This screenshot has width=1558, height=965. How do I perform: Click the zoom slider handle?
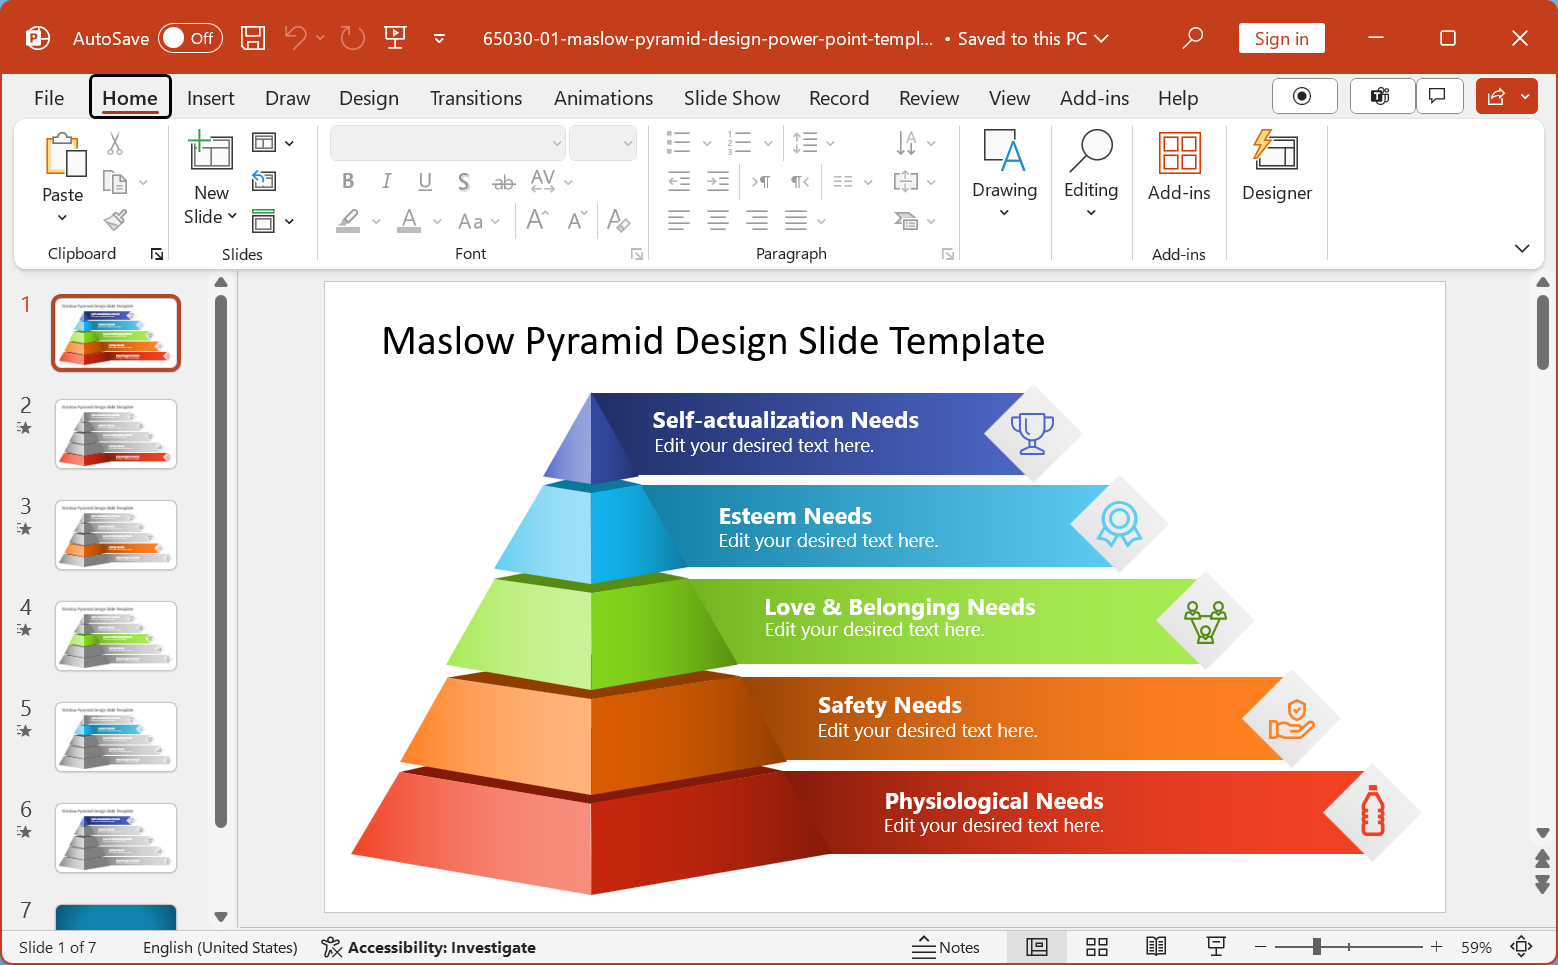pos(1317,947)
